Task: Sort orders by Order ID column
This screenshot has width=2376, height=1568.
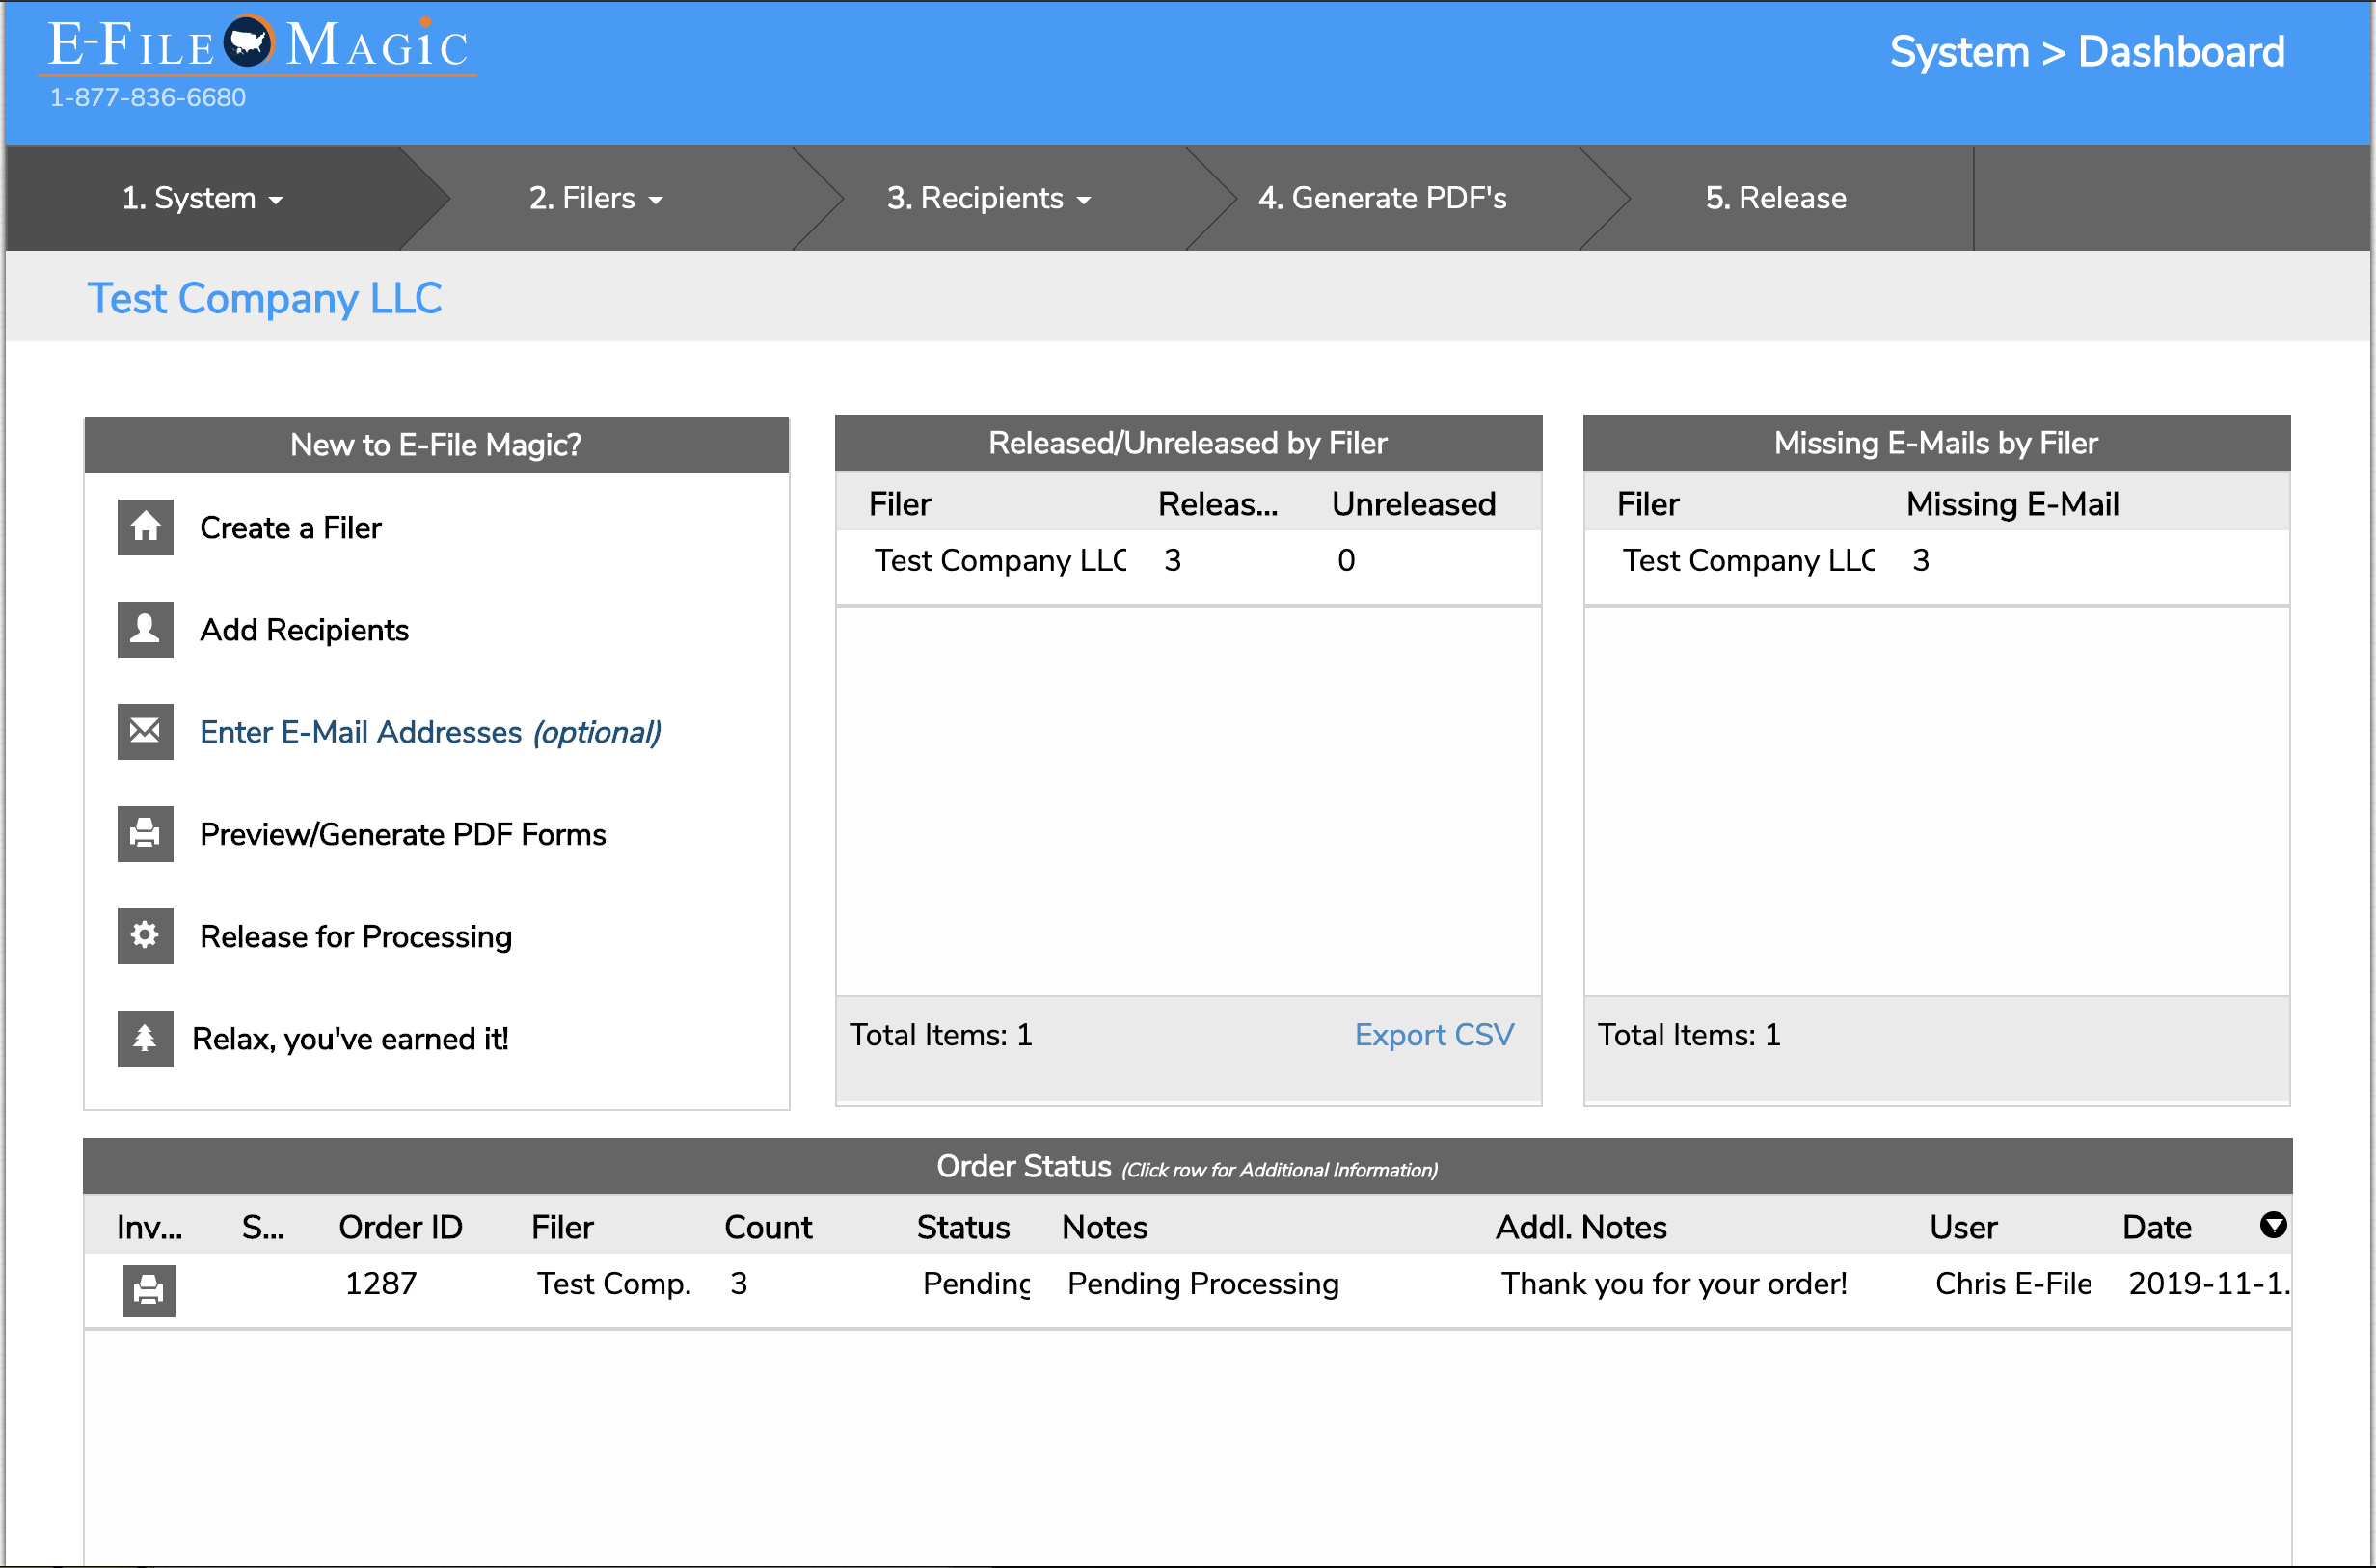Action: click(x=401, y=1226)
